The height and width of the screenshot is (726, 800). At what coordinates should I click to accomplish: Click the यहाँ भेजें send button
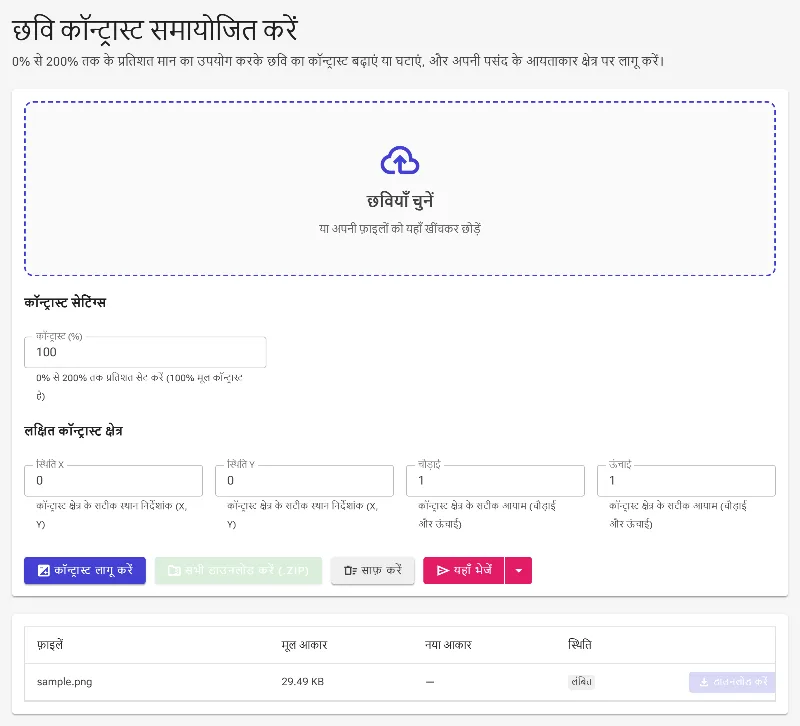[463, 570]
